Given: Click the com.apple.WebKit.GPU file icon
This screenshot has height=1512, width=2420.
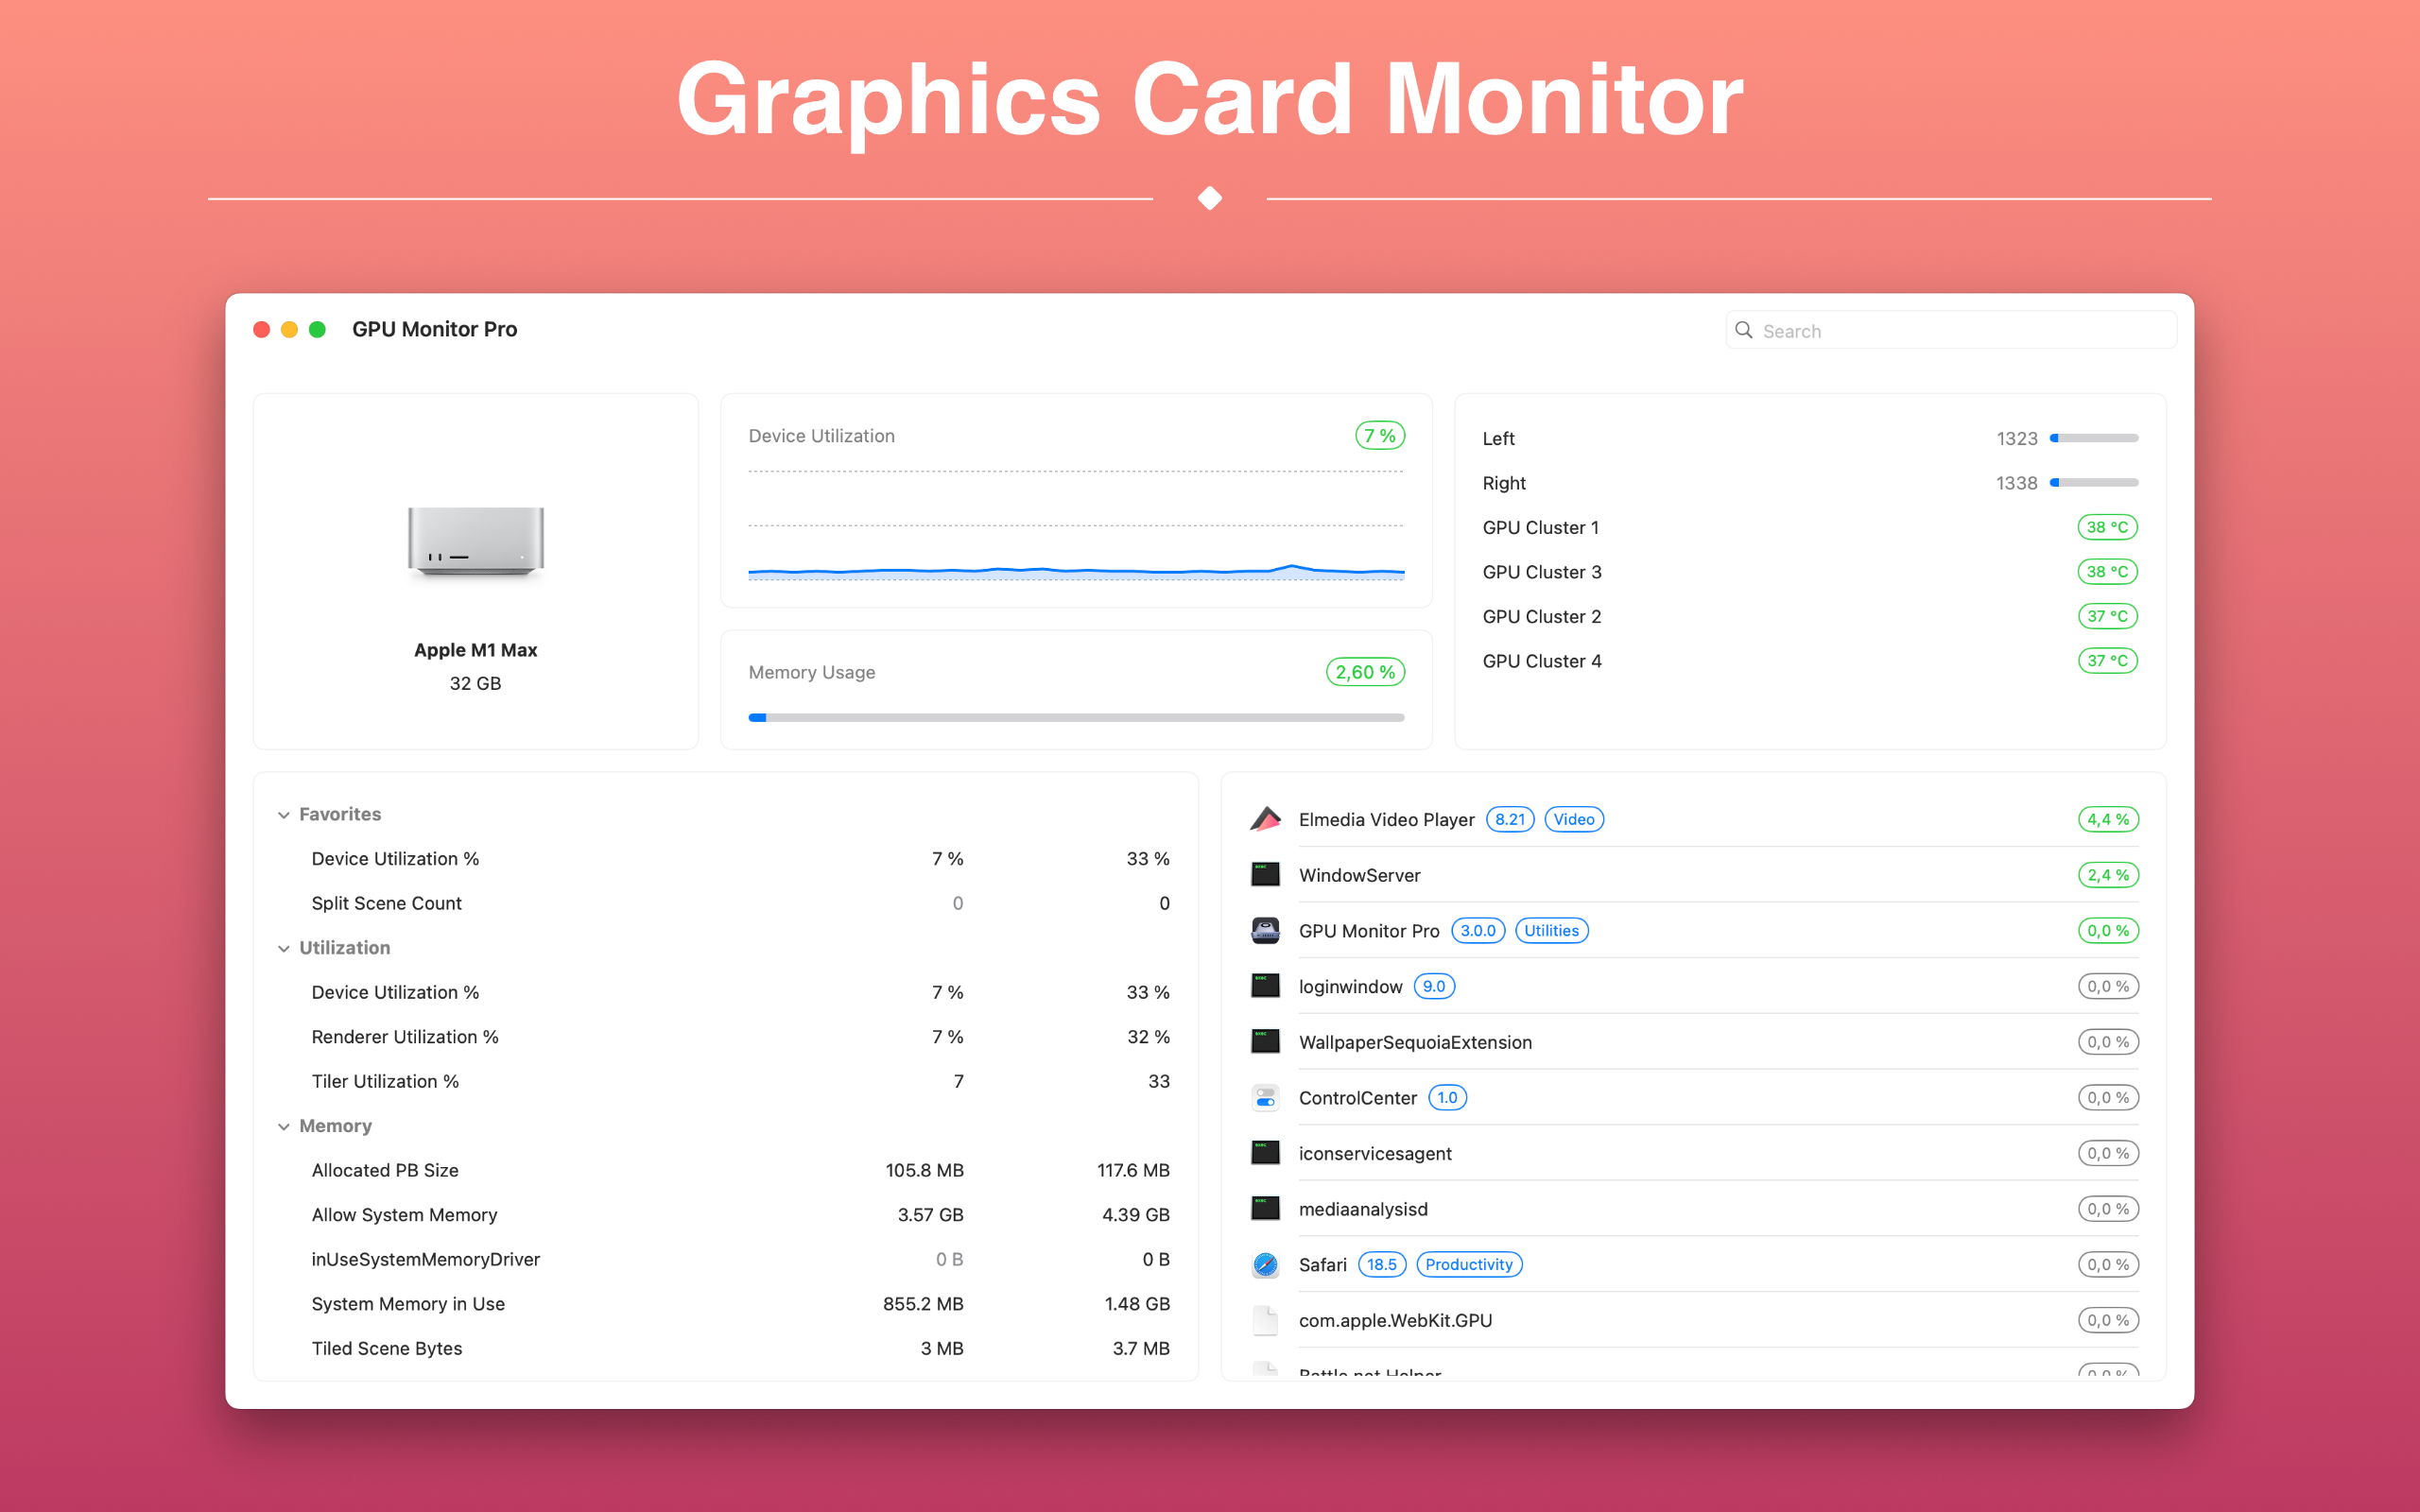Looking at the screenshot, I should [1265, 1320].
